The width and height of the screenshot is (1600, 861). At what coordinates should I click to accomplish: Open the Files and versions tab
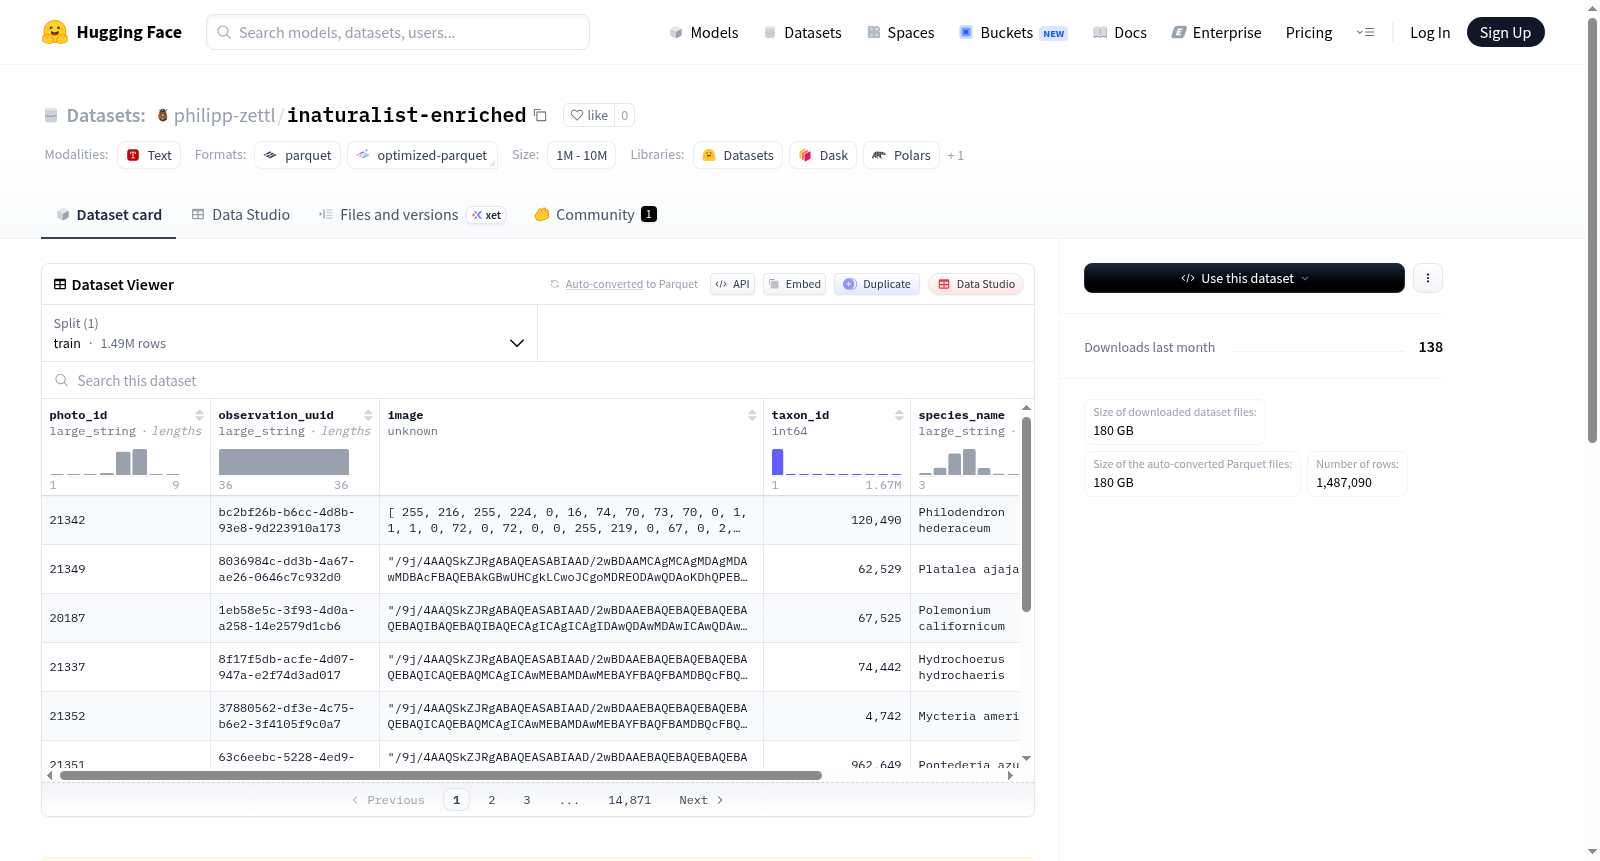(412, 214)
